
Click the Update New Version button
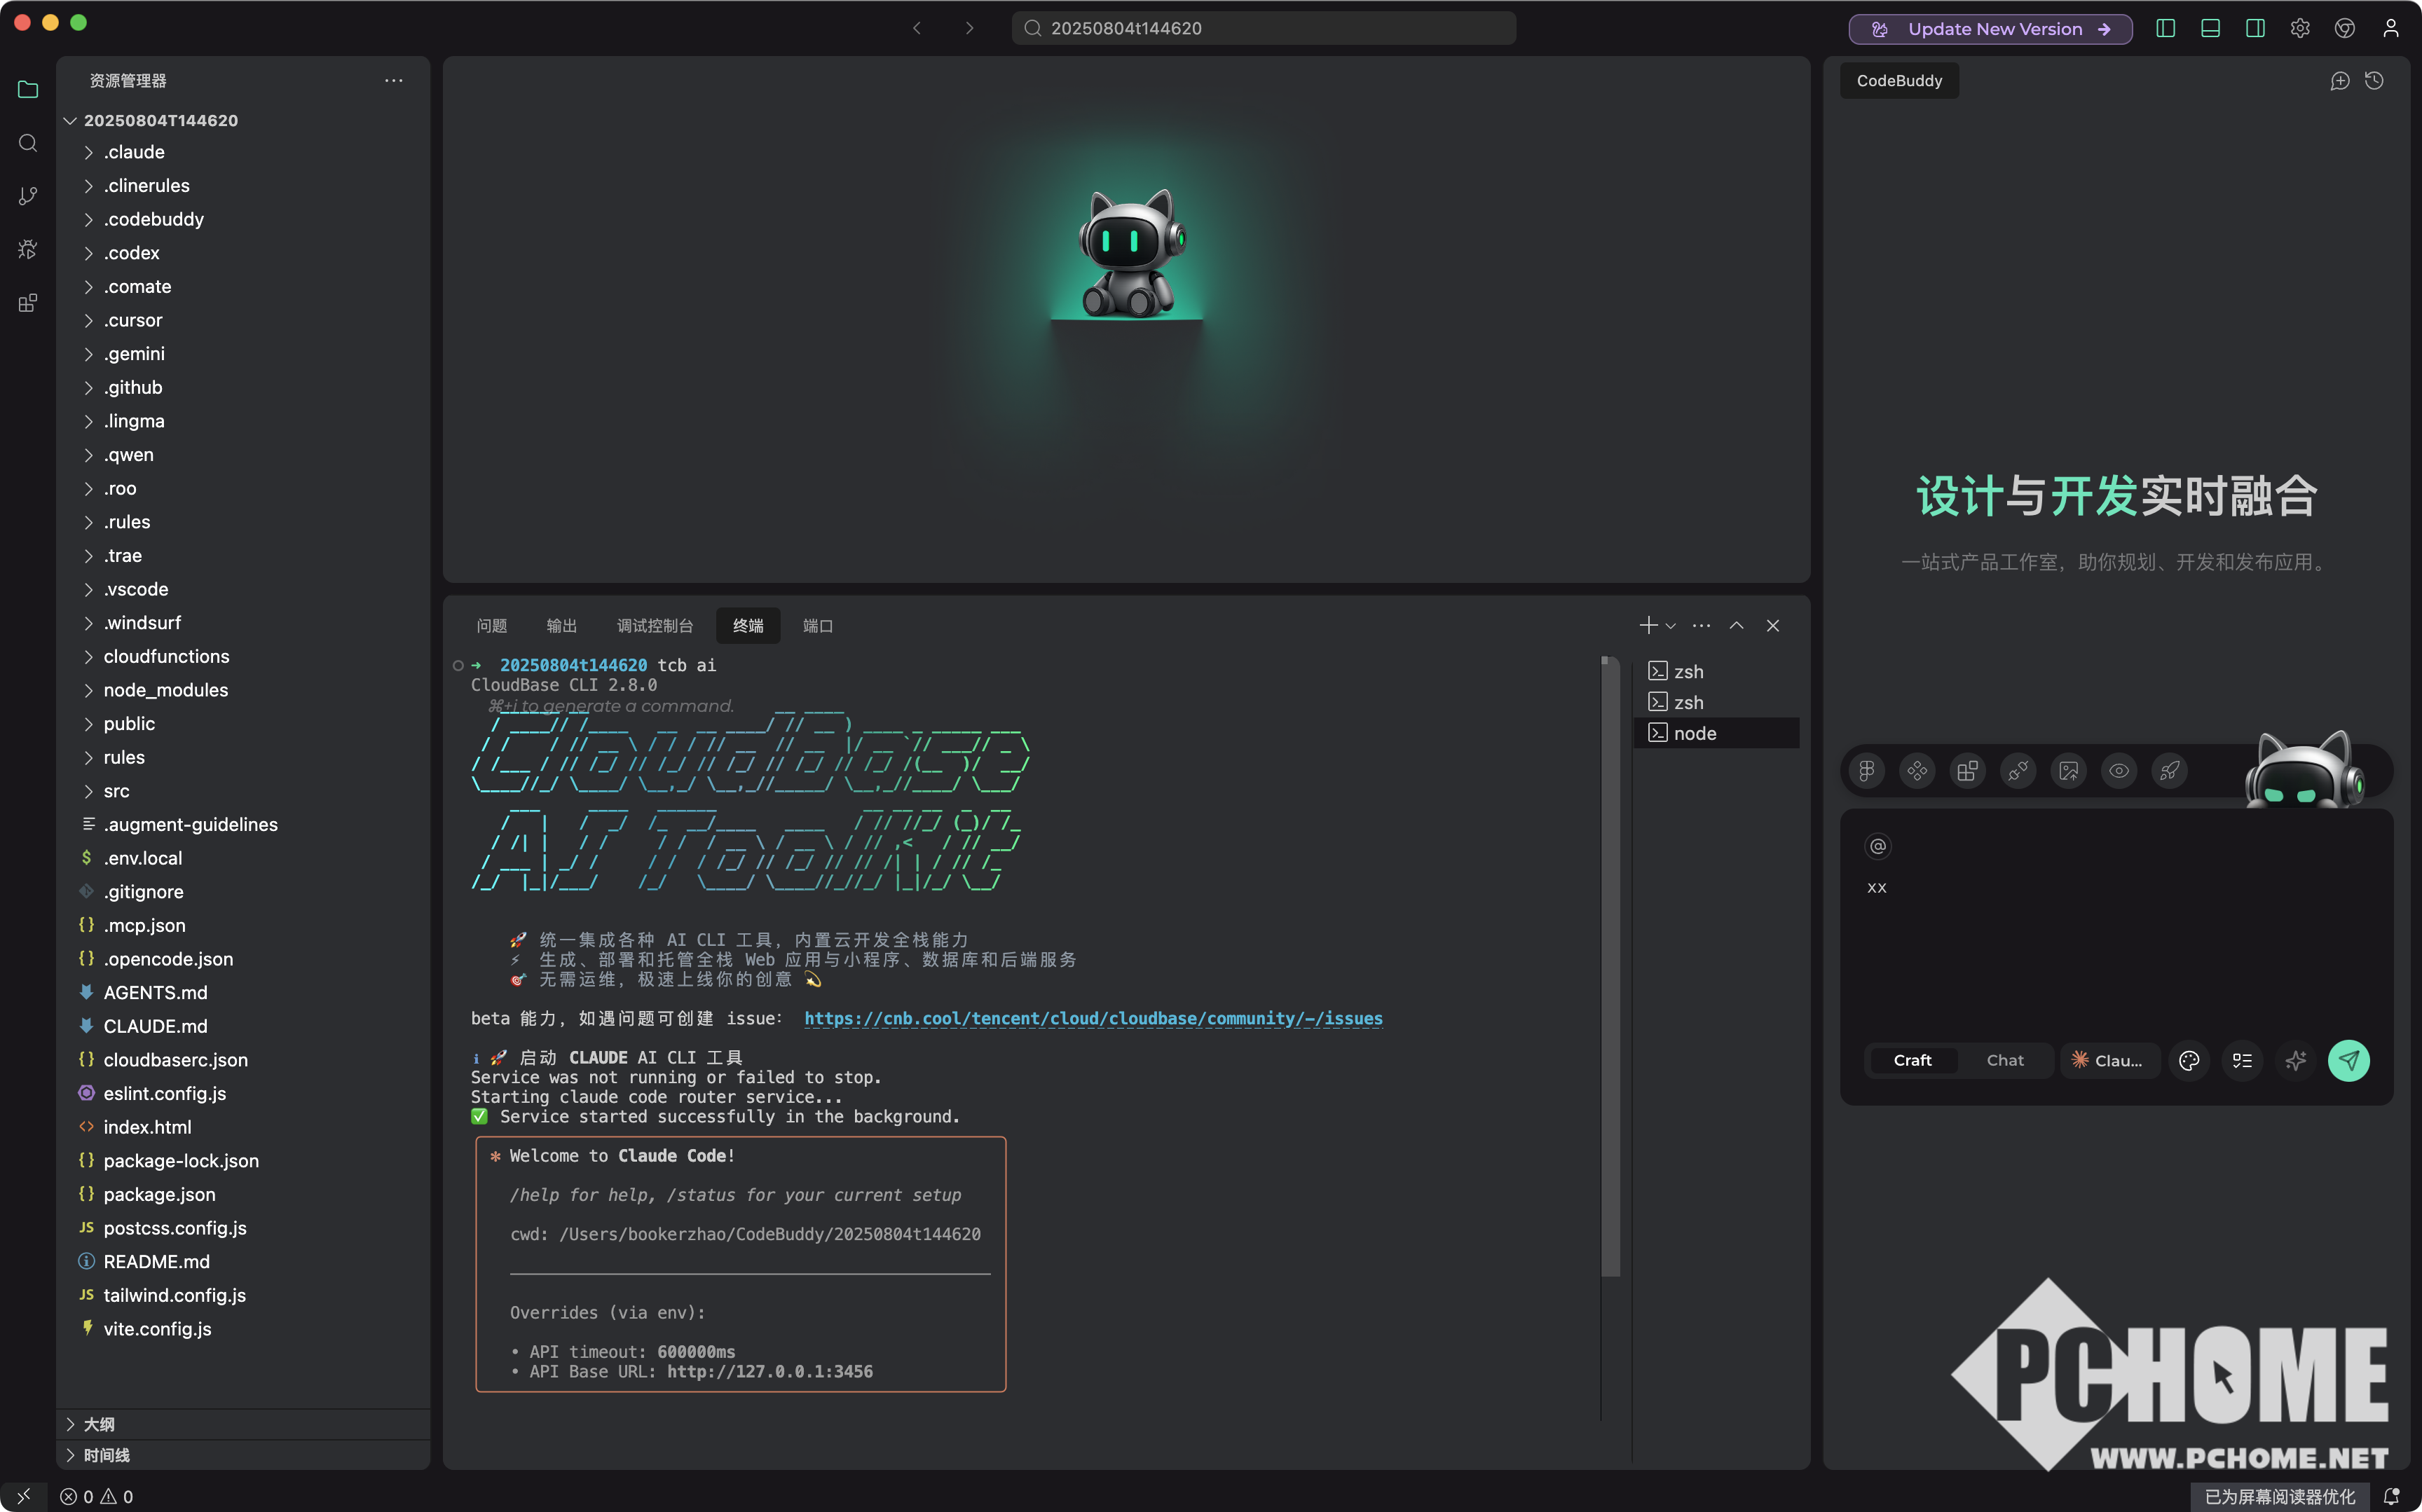coord(1989,29)
